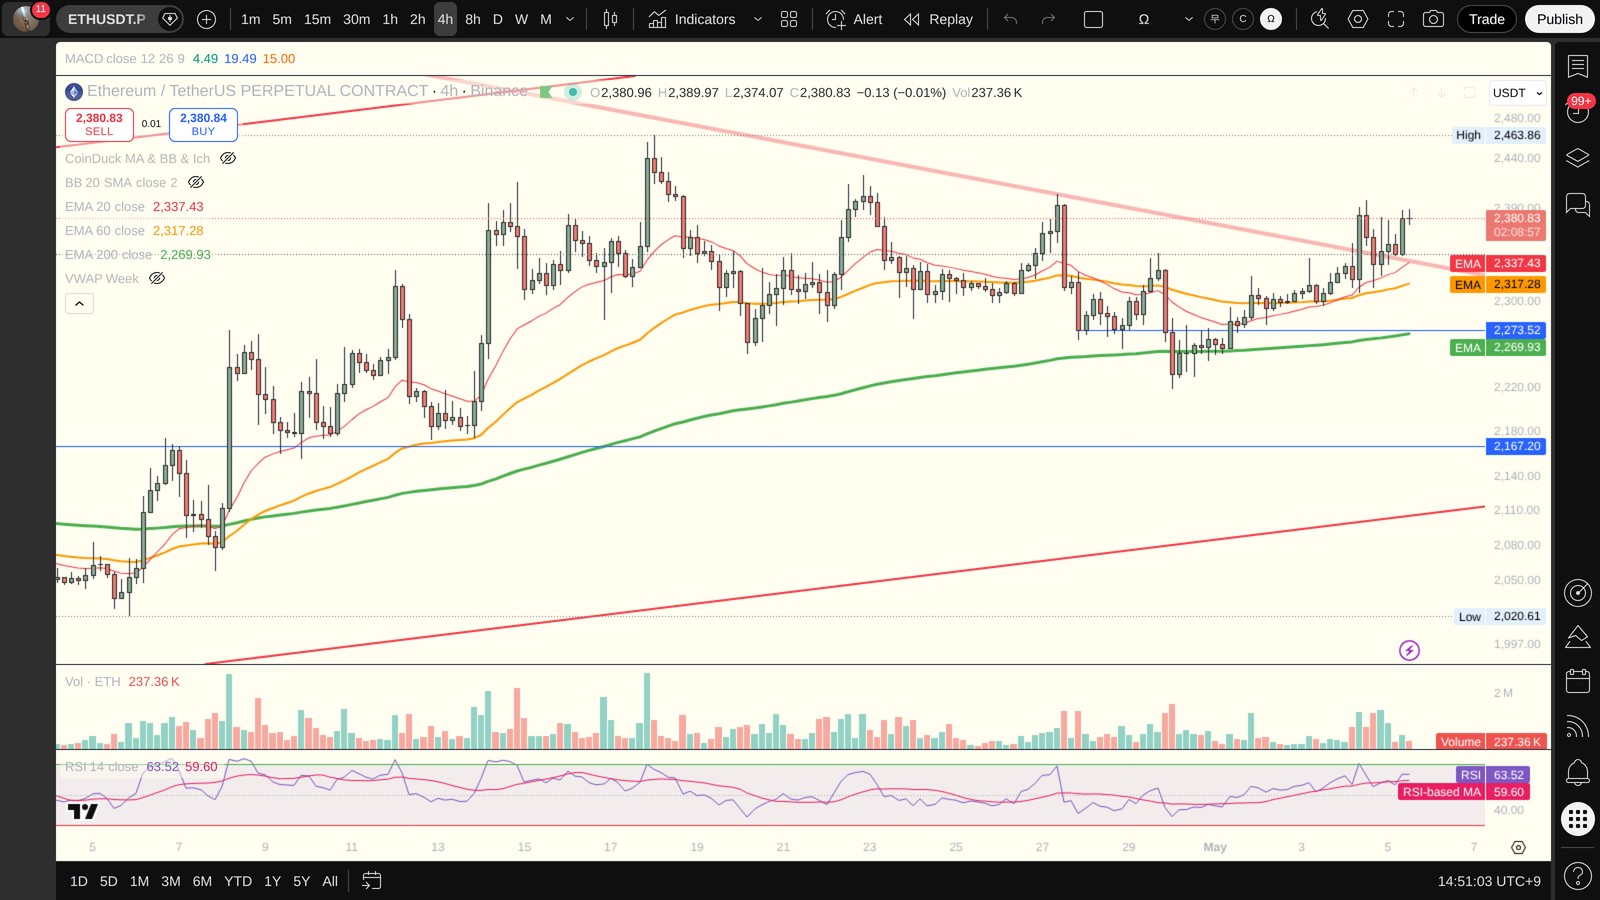Open the USDT currency dropdown

click(x=1517, y=93)
